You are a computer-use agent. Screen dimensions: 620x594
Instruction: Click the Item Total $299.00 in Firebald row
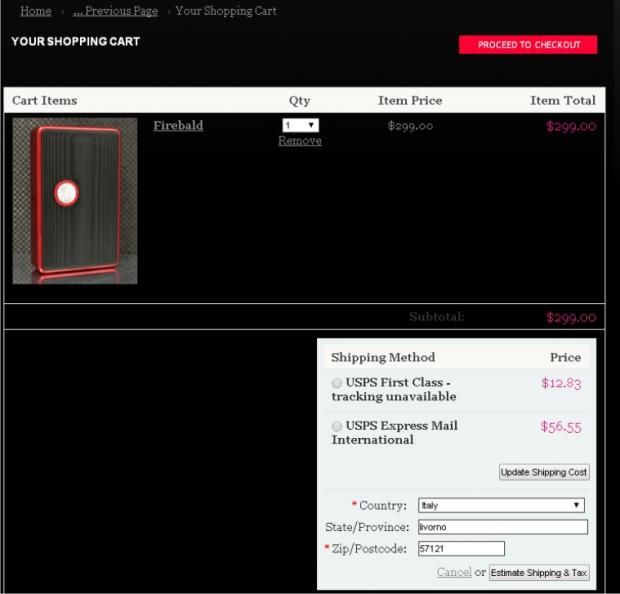pyautogui.click(x=571, y=126)
